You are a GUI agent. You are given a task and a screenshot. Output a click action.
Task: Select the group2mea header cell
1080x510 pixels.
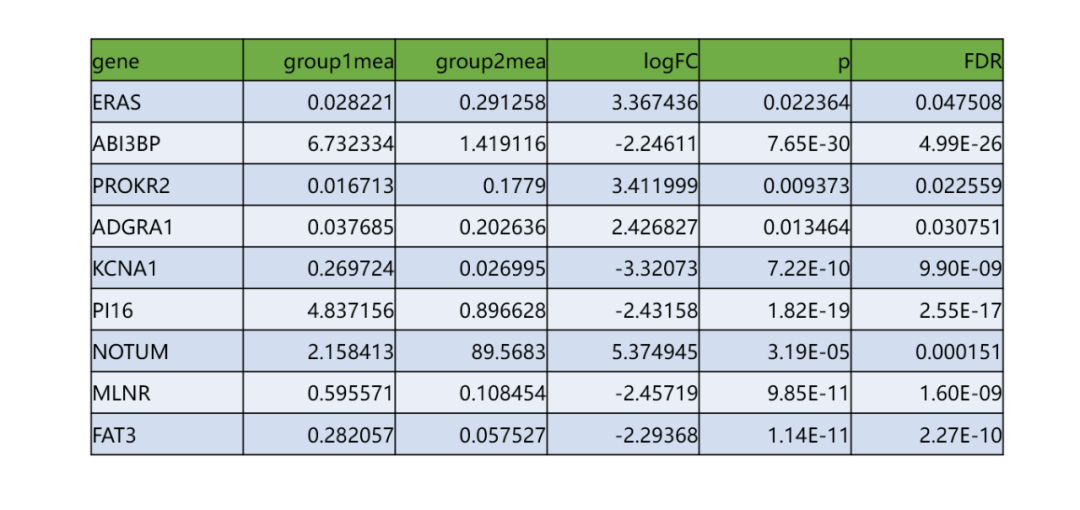471,61
